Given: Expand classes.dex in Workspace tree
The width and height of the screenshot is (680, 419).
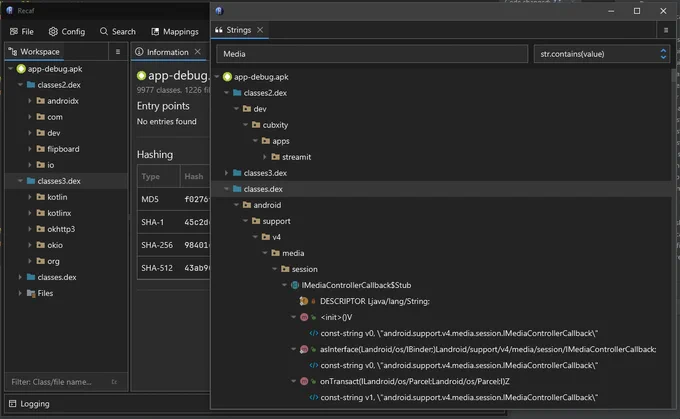Looking at the screenshot, I should coord(20,277).
